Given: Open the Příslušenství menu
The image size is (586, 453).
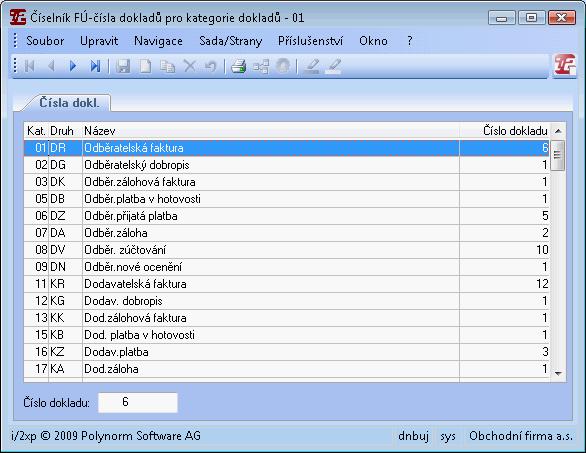Looking at the screenshot, I should pos(310,41).
